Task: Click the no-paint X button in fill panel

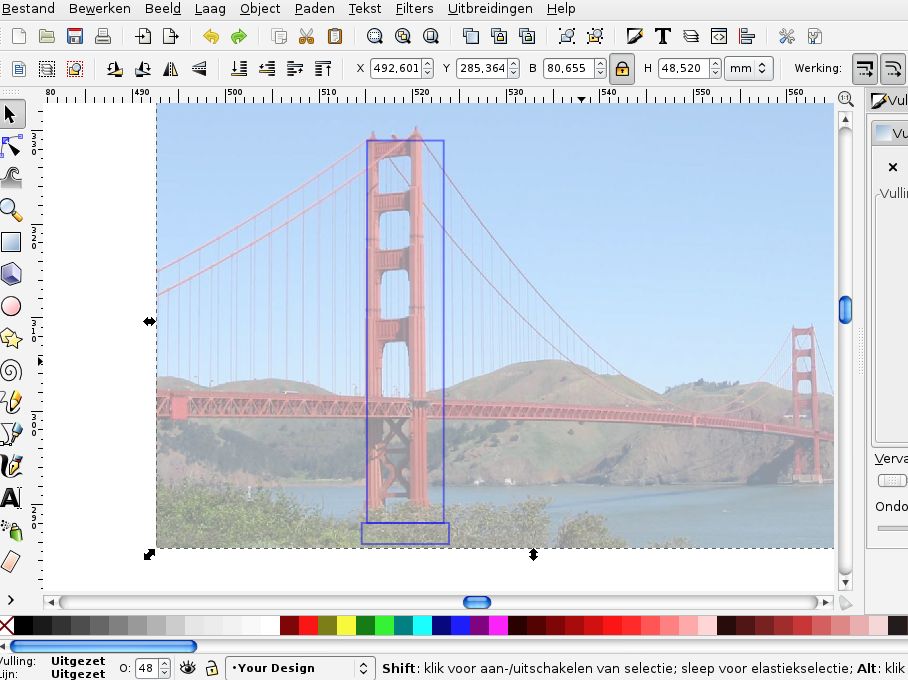Action: (892, 167)
